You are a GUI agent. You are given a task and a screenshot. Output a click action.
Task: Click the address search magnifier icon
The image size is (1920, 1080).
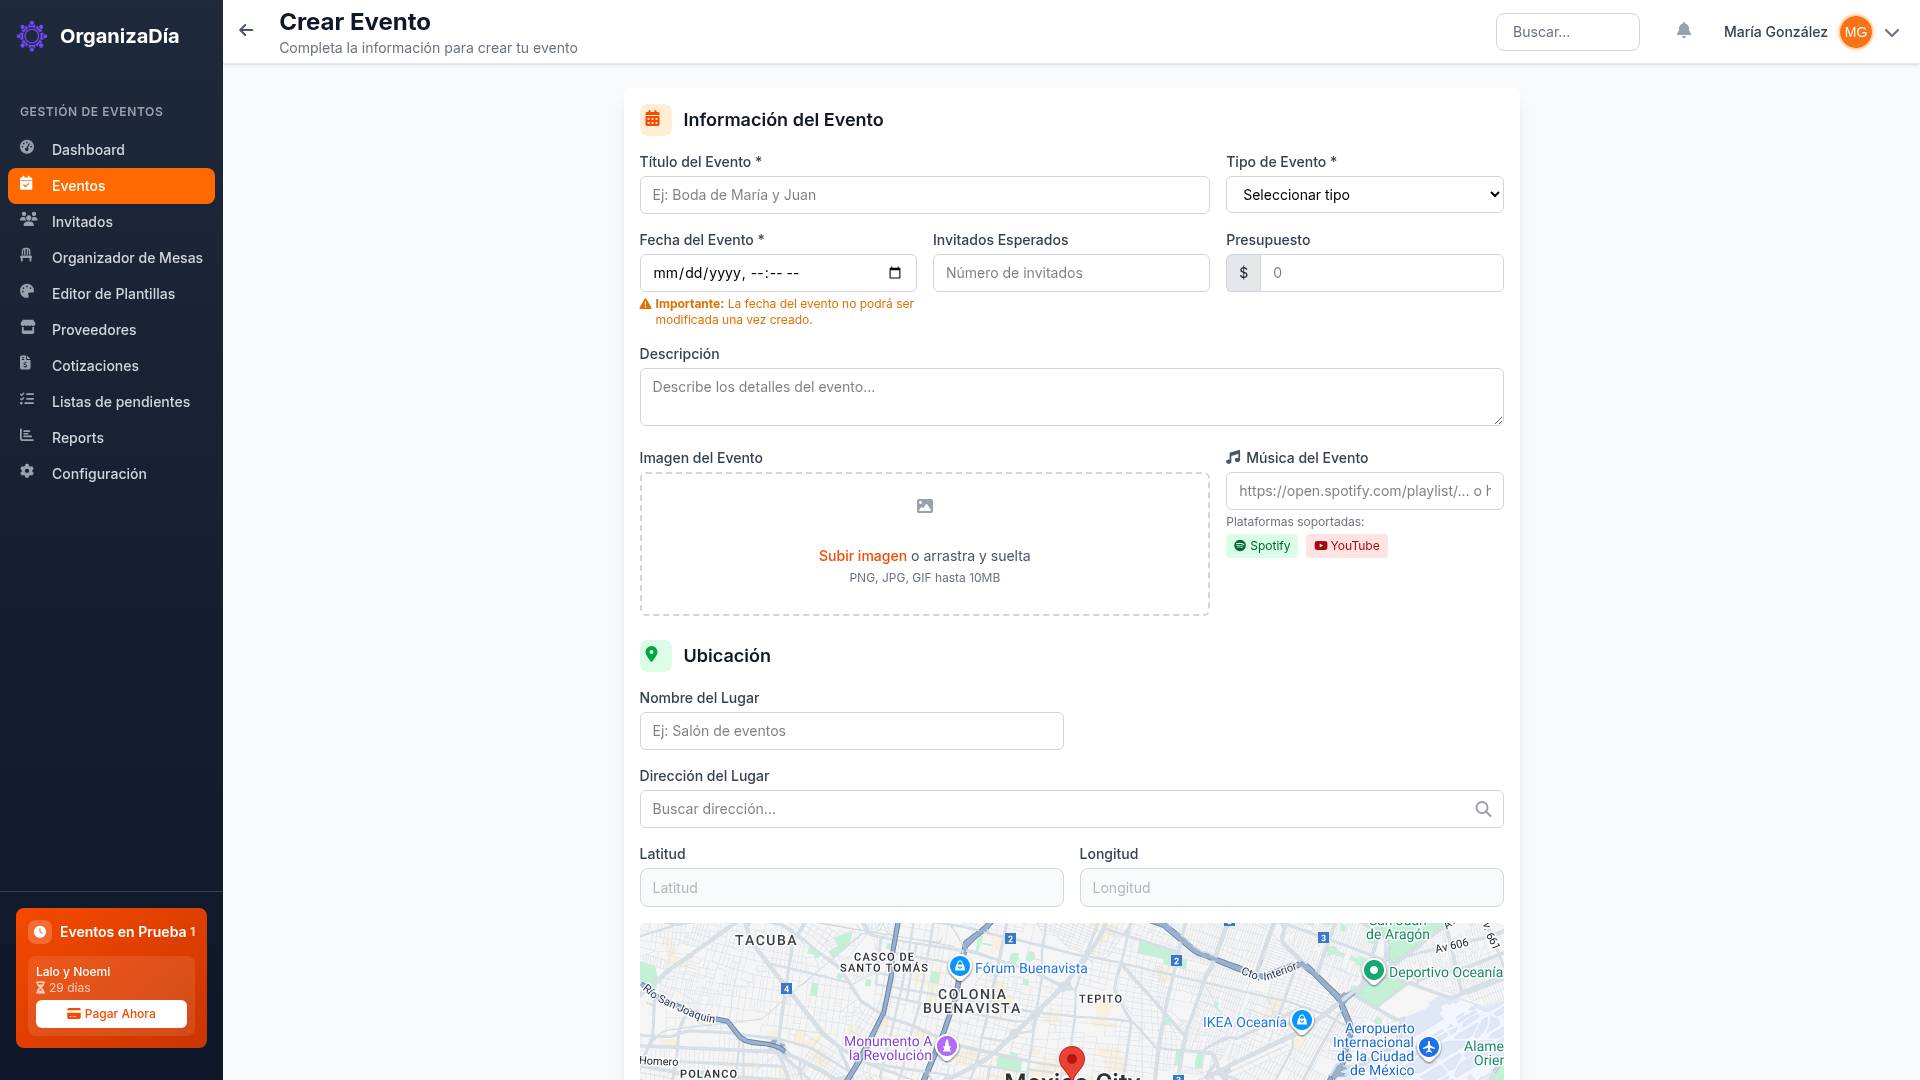click(1483, 809)
